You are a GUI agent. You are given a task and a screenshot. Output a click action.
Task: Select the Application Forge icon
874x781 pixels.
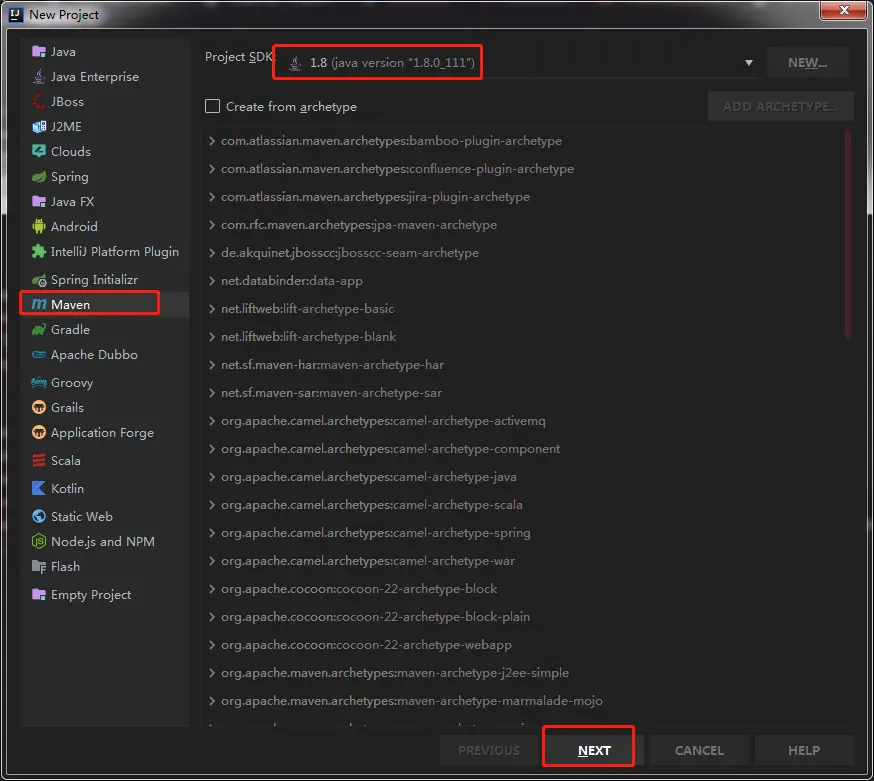coord(38,433)
